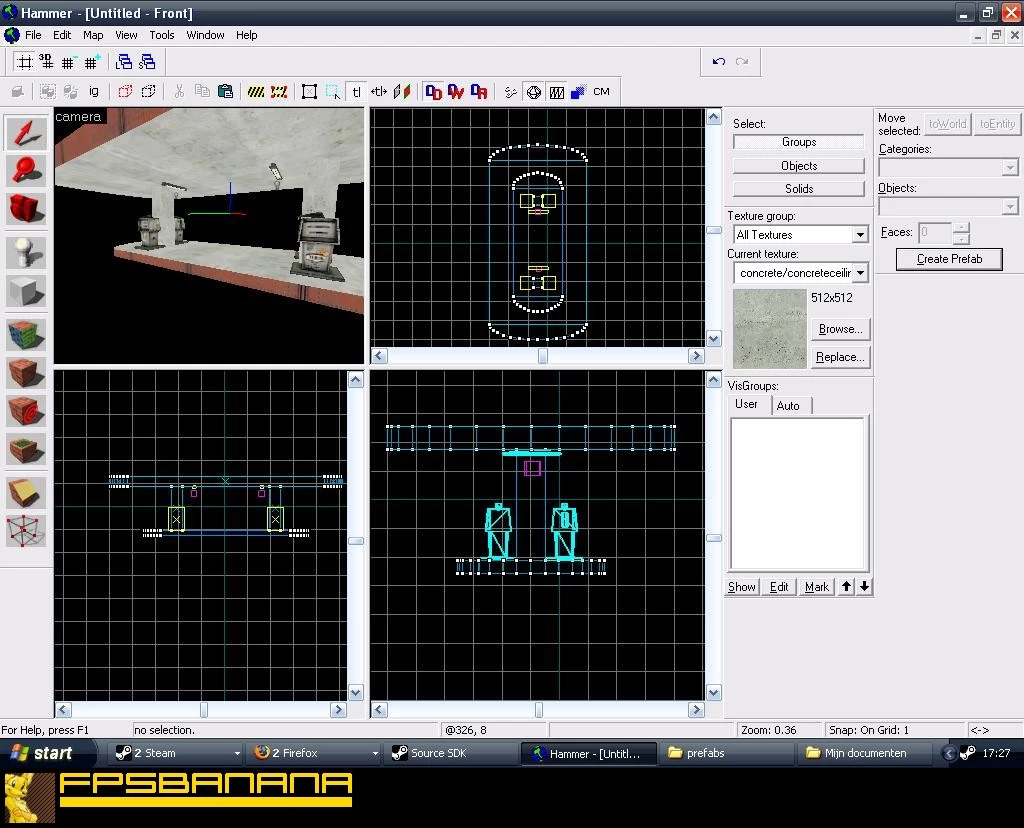Screen dimensions: 1024x828
Task: Click the concrete texture preview swatch
Action: 770,328
